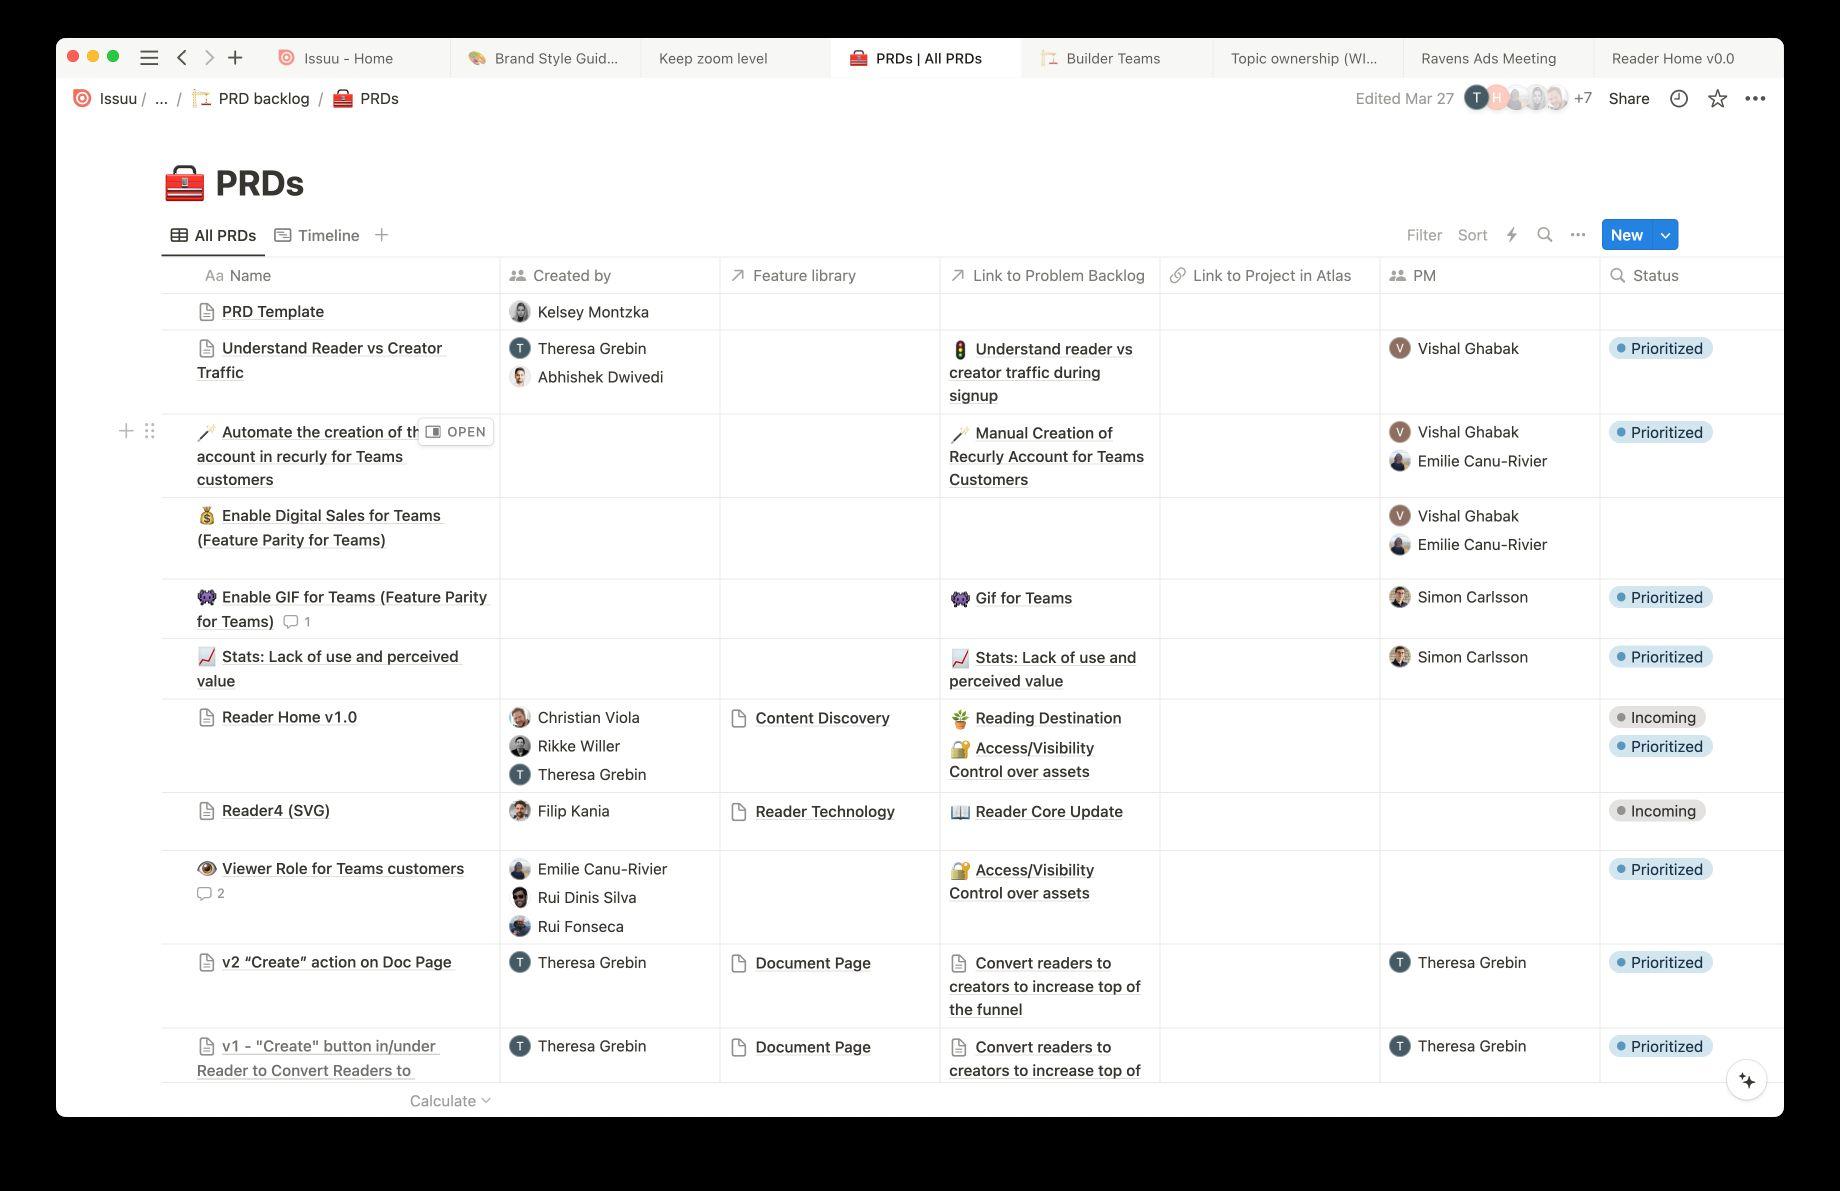This screenshot has width=1840, height=1191.
Task: Click Incoming status tag on Reader4 row
Action: pyautogui.click(x=1657, y=811)
